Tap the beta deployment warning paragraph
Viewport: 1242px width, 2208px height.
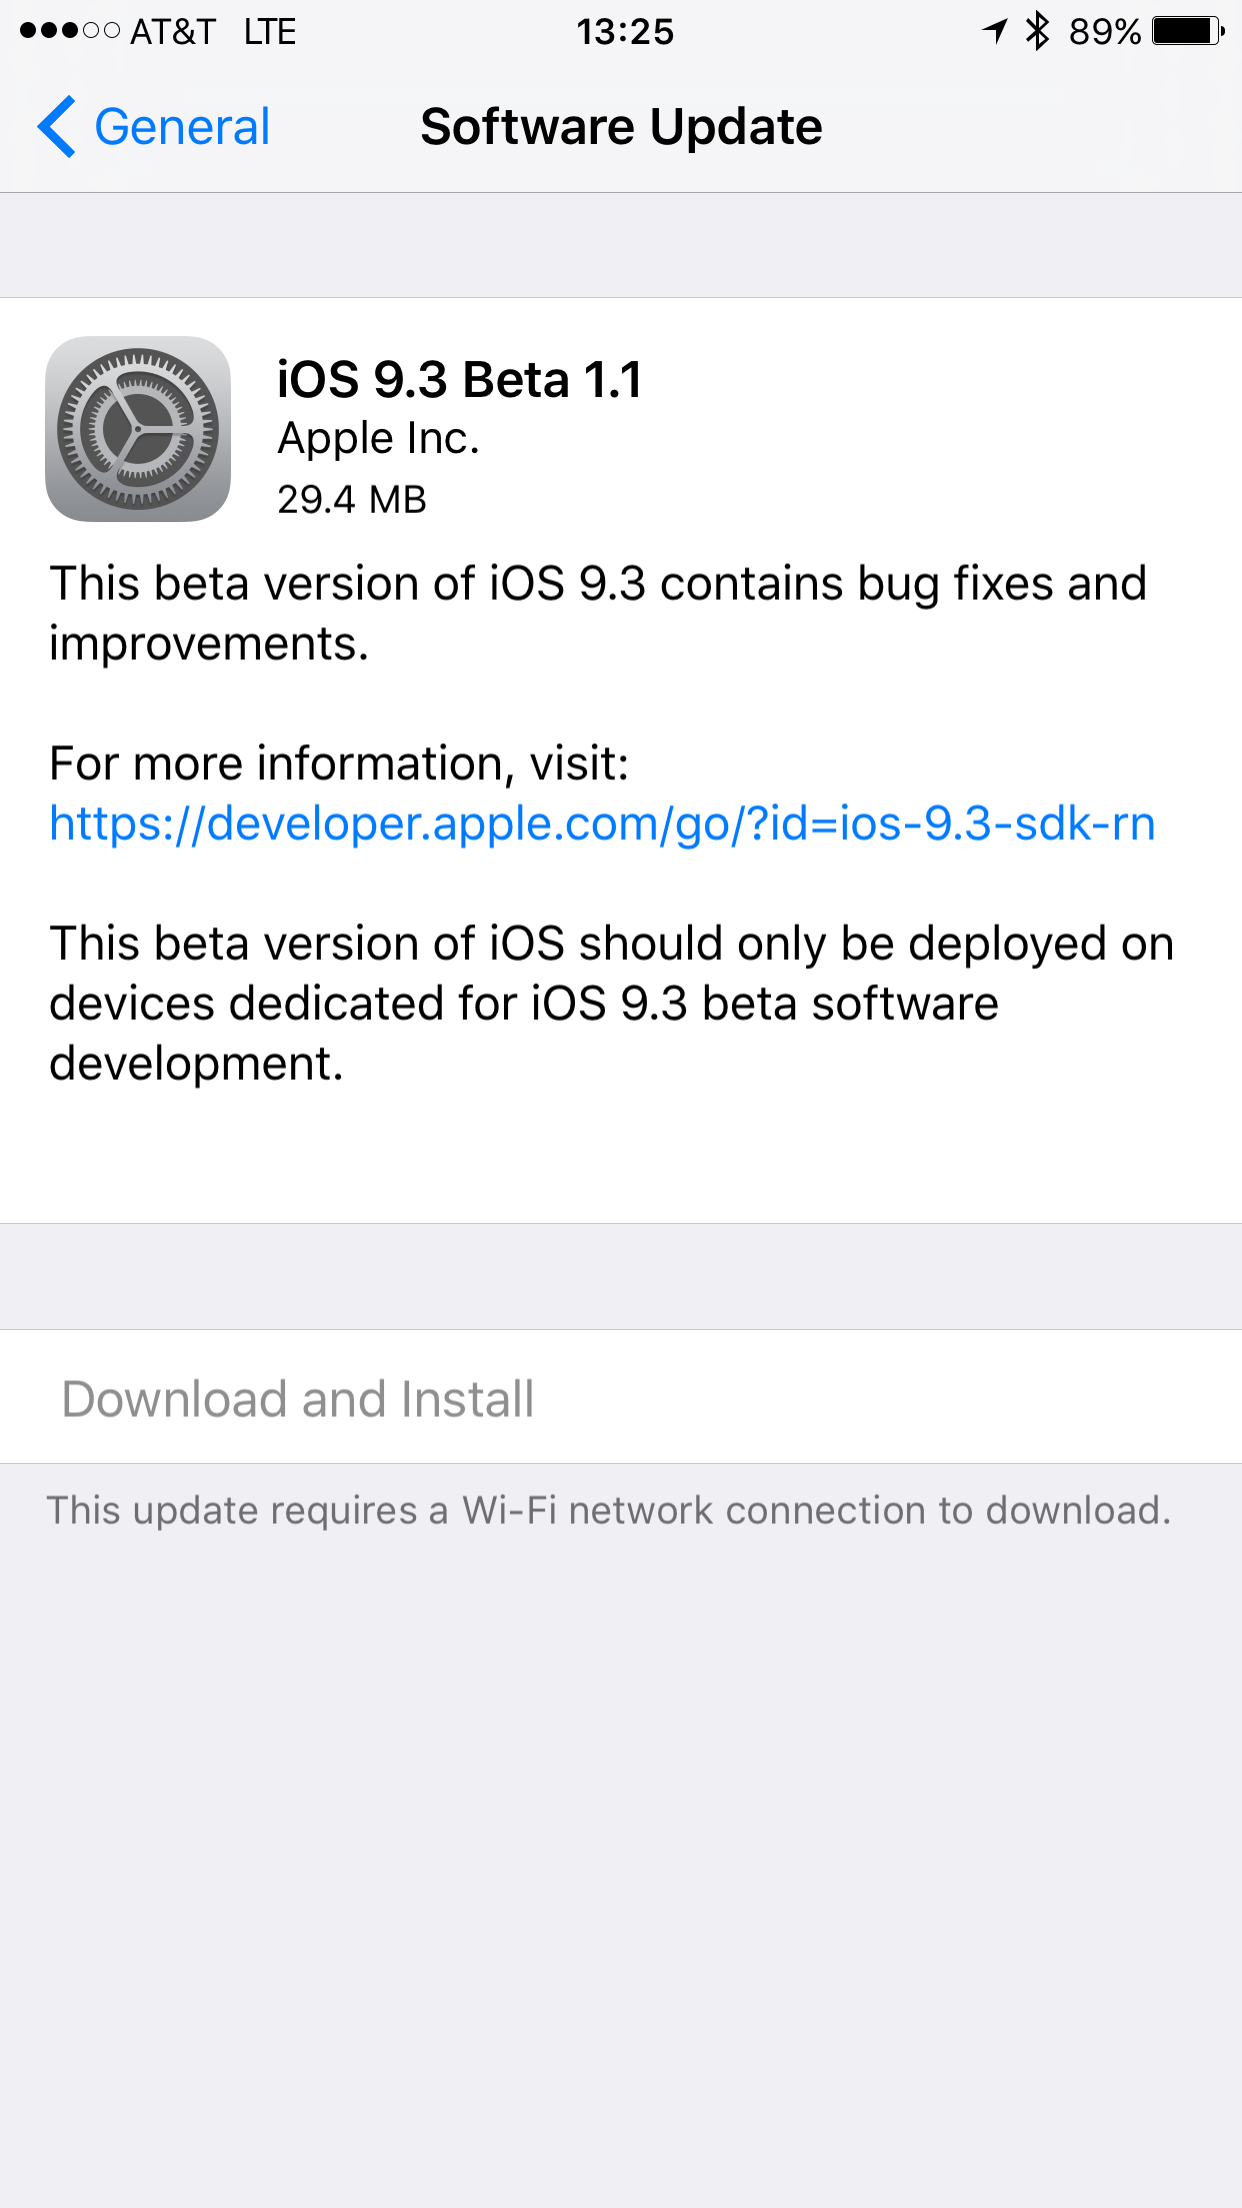pyautogui.click(x=611, y=1003)
